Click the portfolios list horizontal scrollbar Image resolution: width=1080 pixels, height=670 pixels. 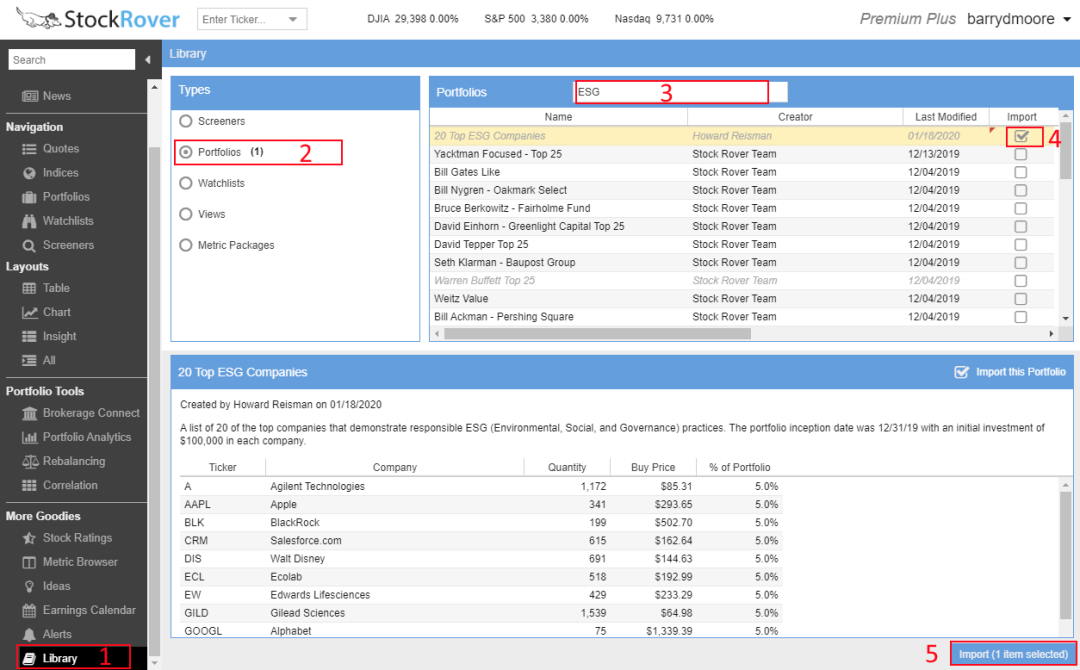coord(597,334)
